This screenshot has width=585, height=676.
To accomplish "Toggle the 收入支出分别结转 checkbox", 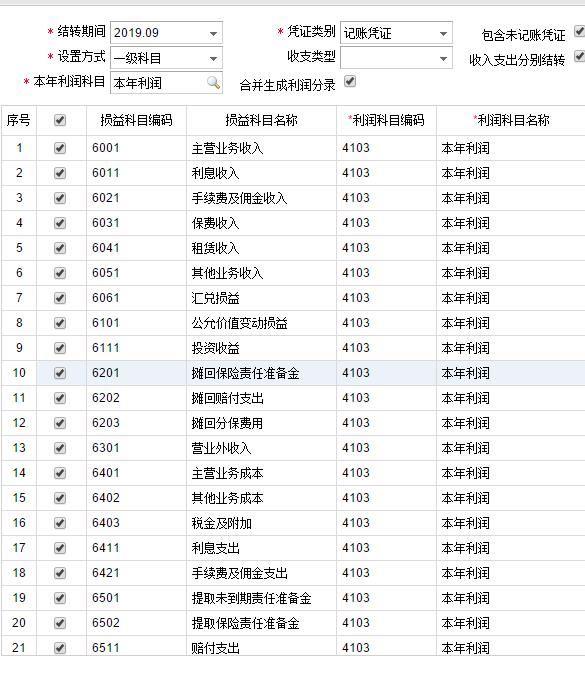I will pyautogui.click(x=579, y=56).
